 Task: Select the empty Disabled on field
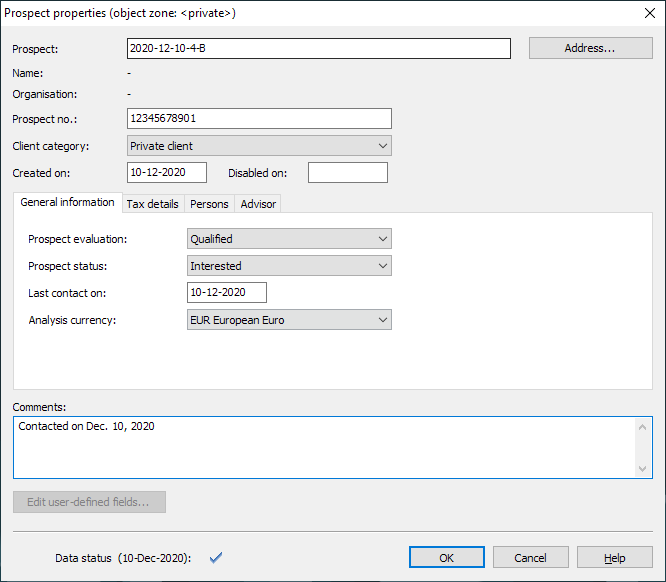tap(347, 173)
